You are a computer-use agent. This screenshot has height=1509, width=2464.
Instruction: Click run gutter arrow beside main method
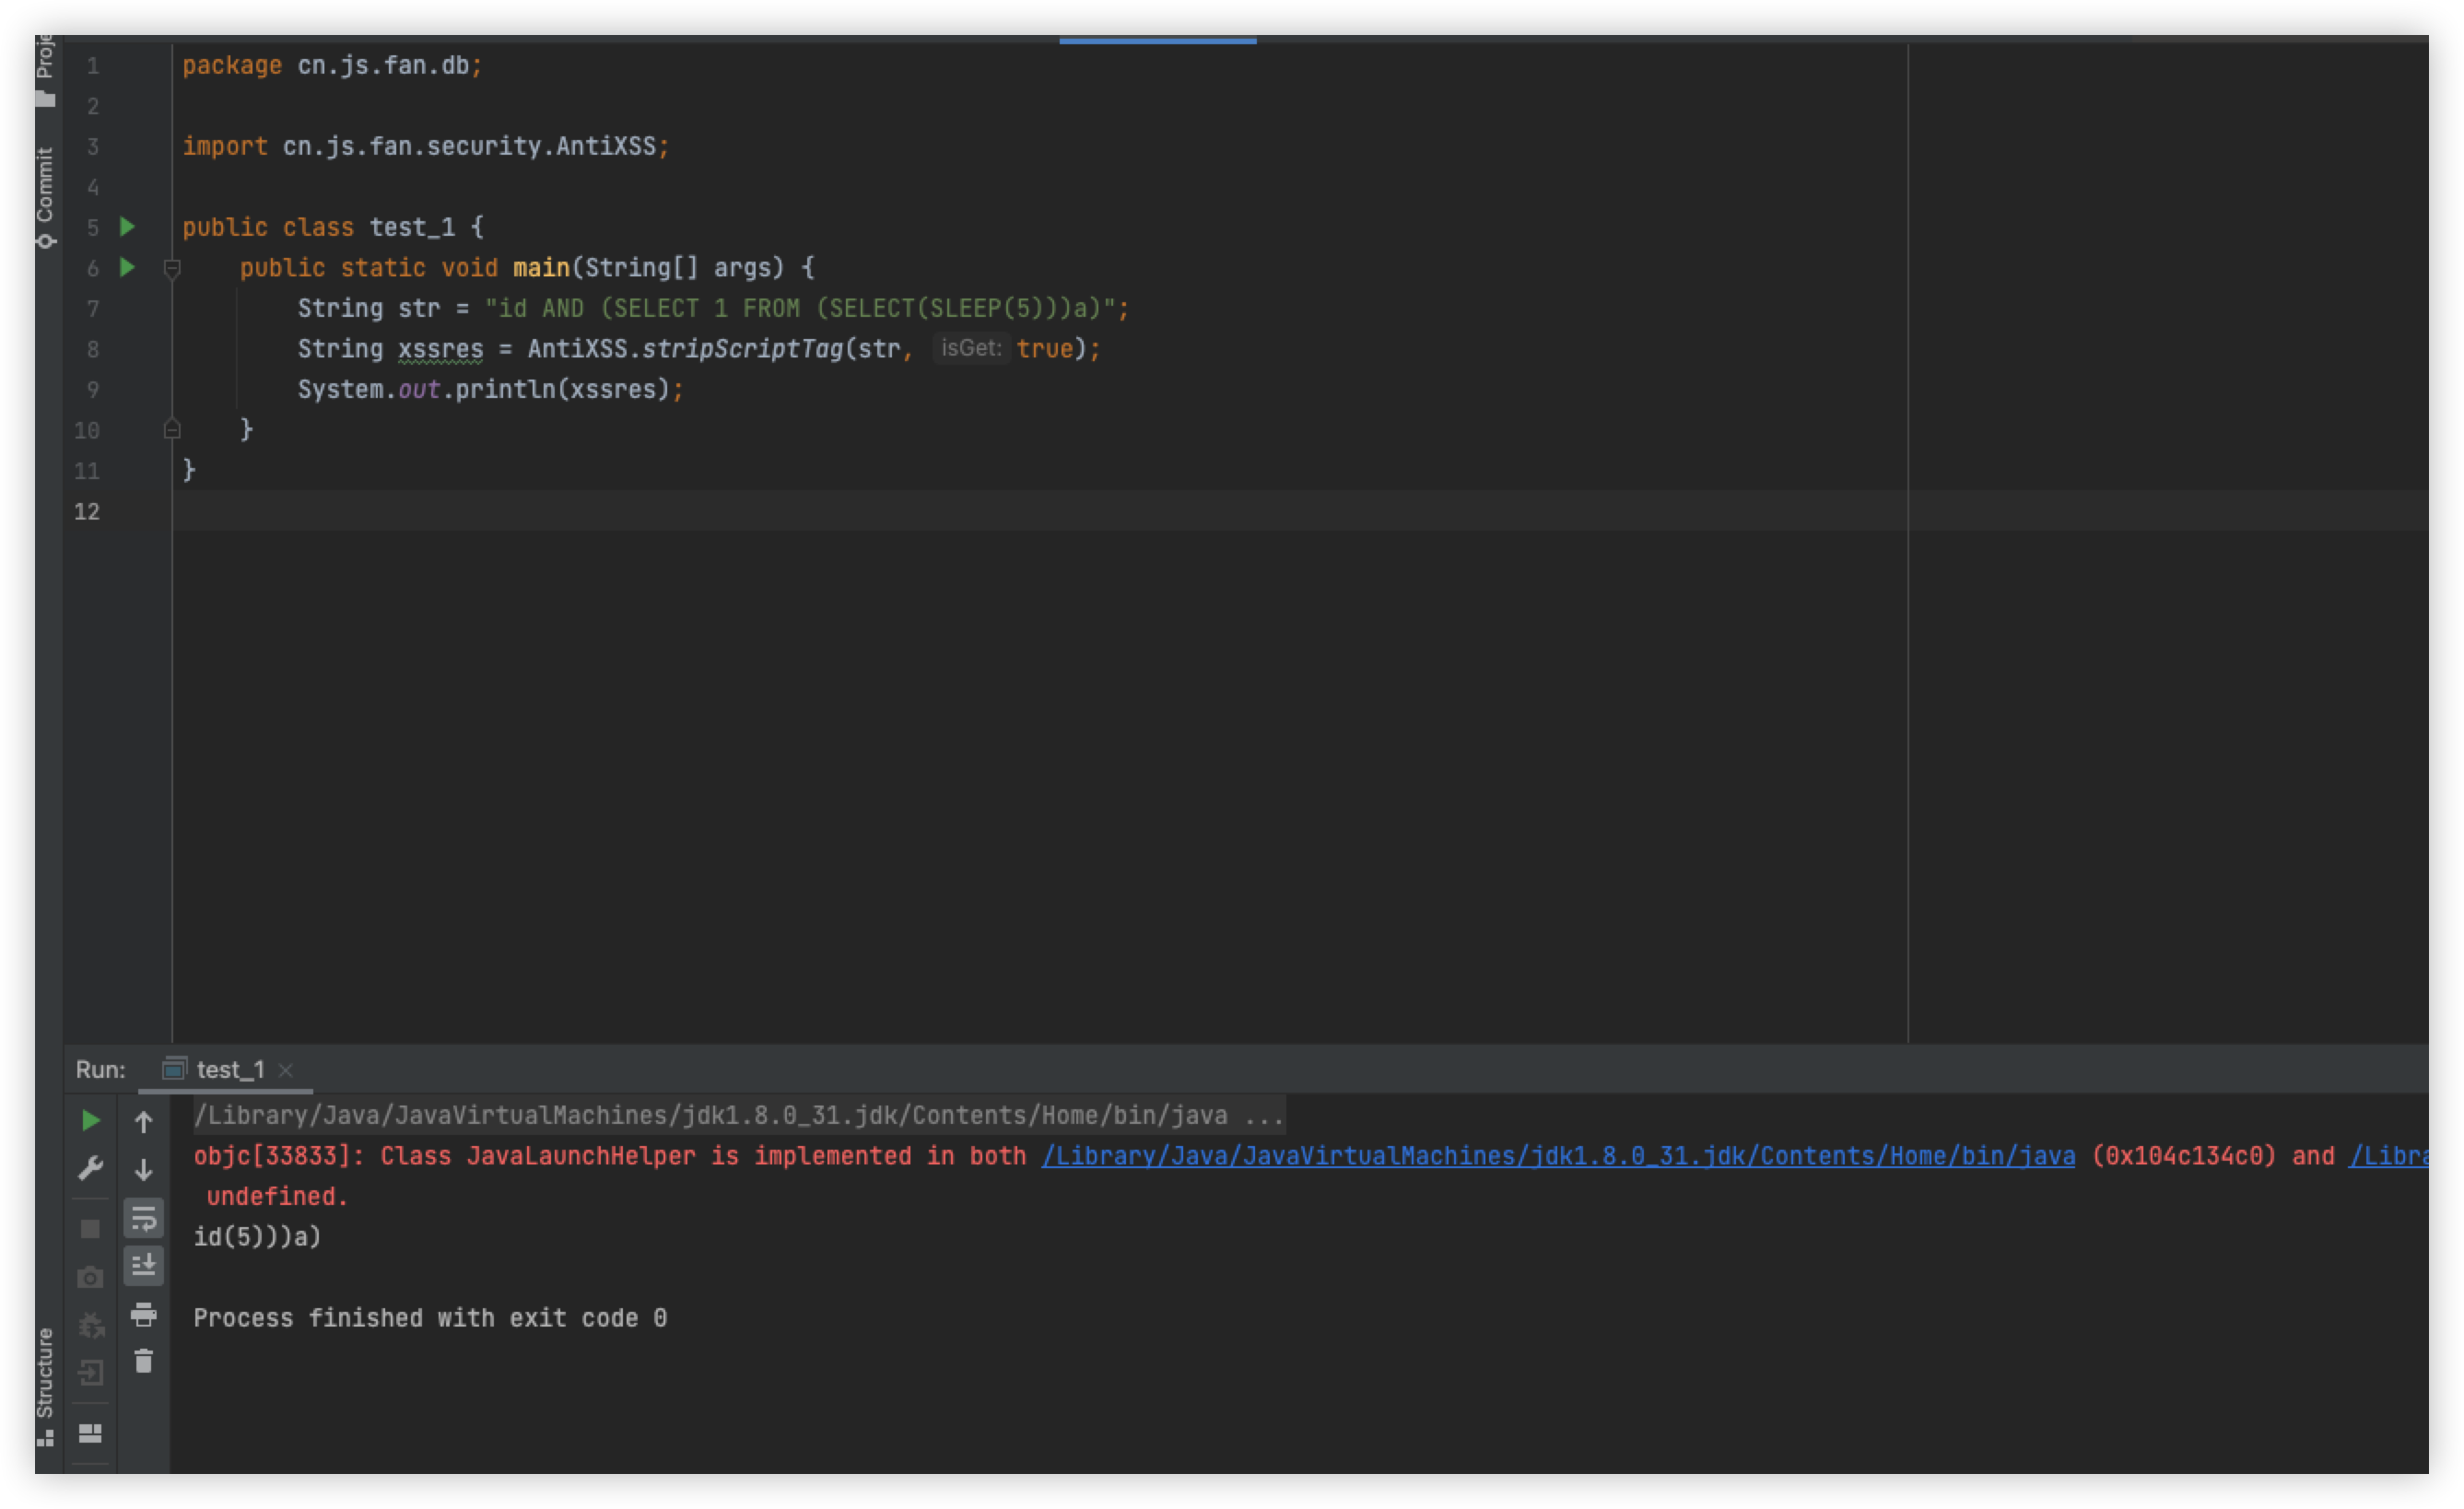(x=127, y=267)
